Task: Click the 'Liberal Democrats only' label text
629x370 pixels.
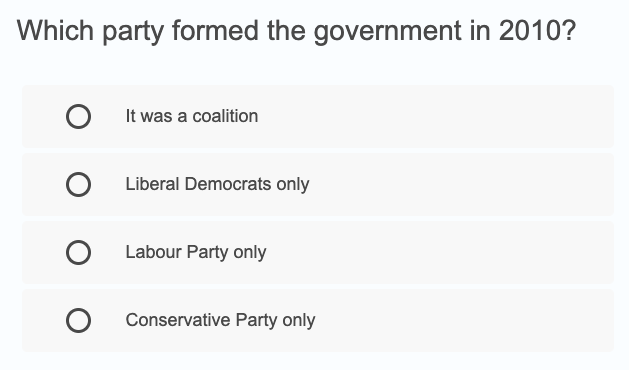Action: click(217, 184)
